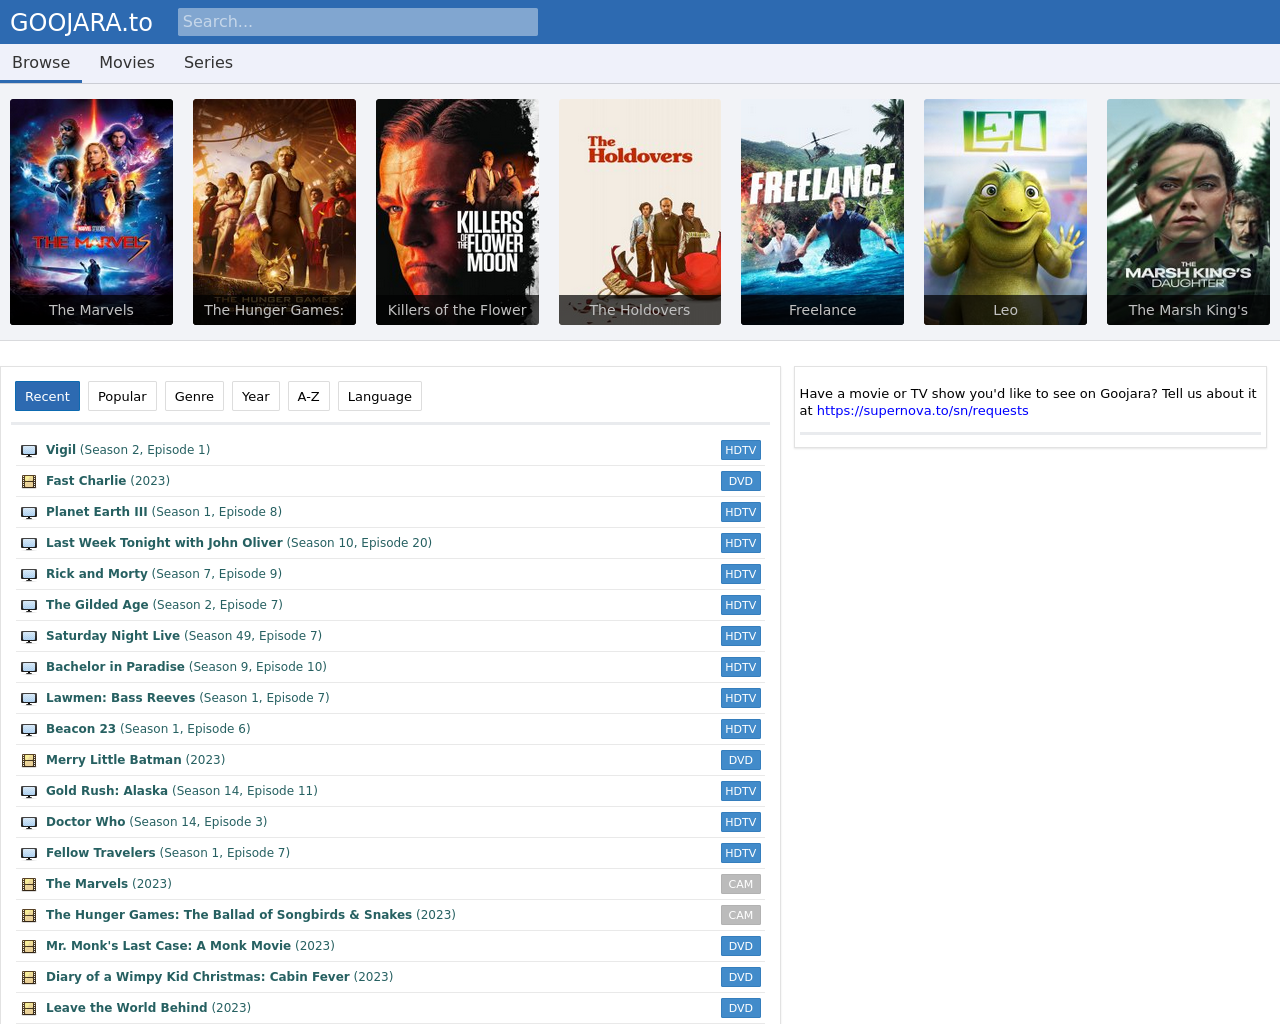
Task: Select the Popular filter
Action: click(122, 396)
